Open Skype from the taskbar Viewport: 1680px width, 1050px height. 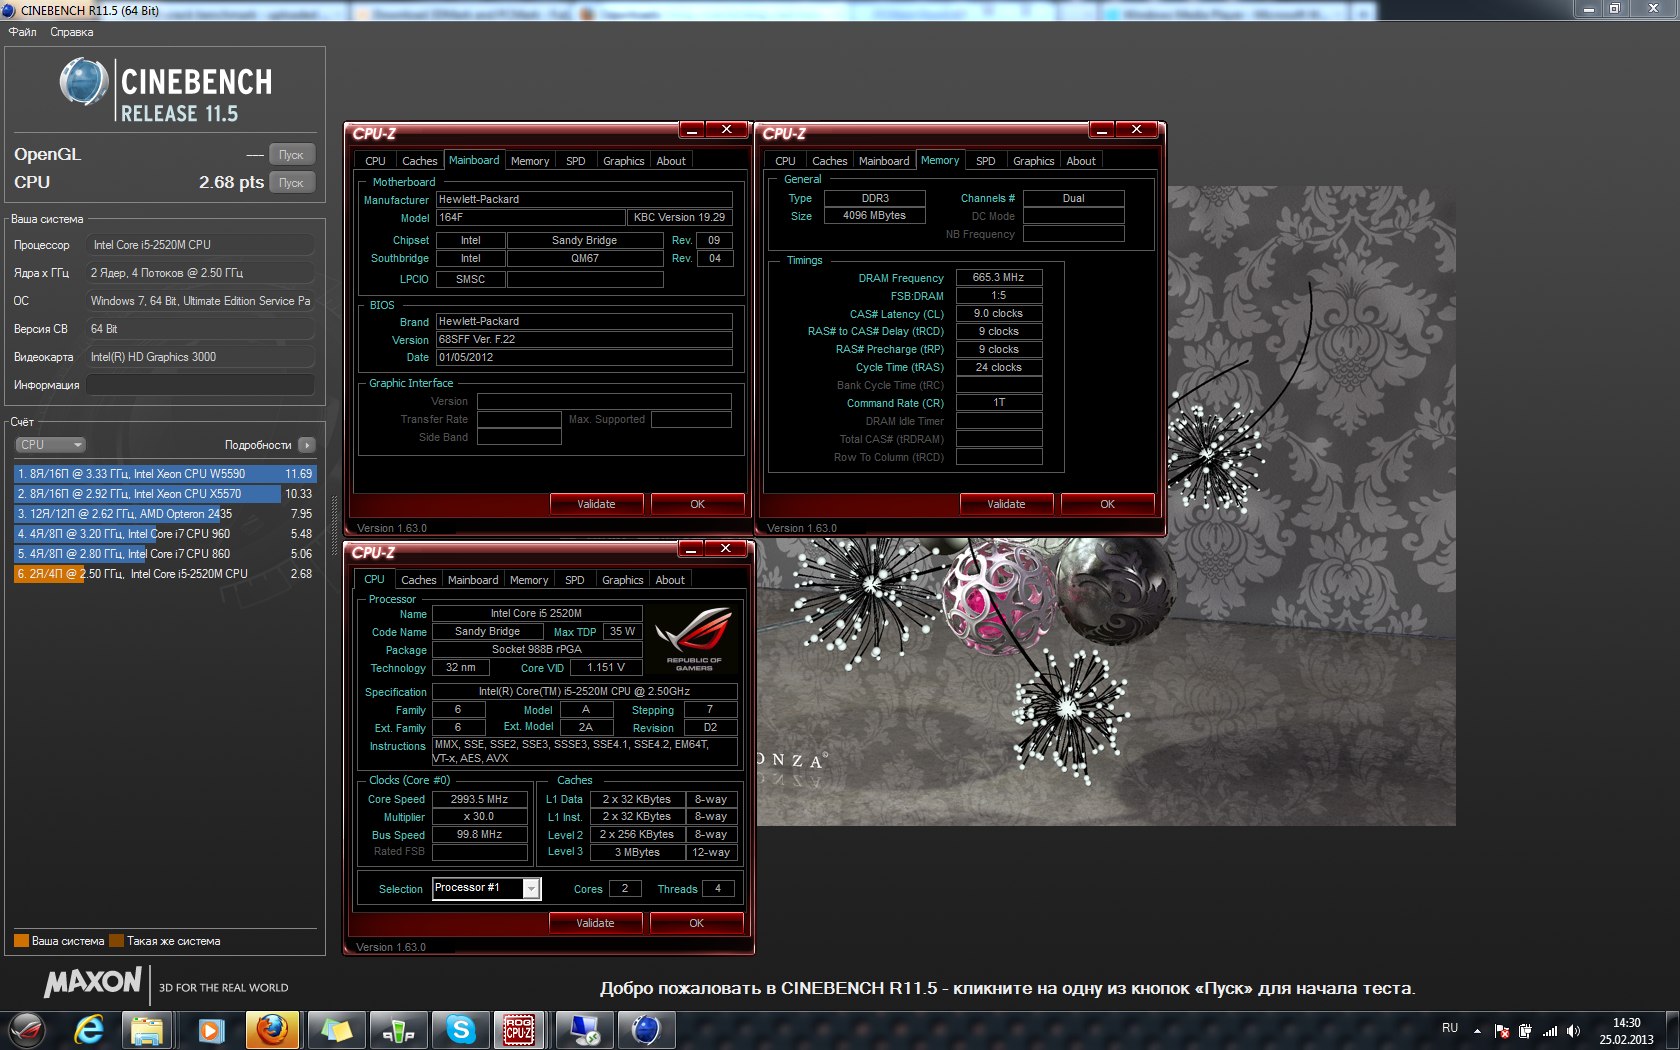tap(460, 1030)
